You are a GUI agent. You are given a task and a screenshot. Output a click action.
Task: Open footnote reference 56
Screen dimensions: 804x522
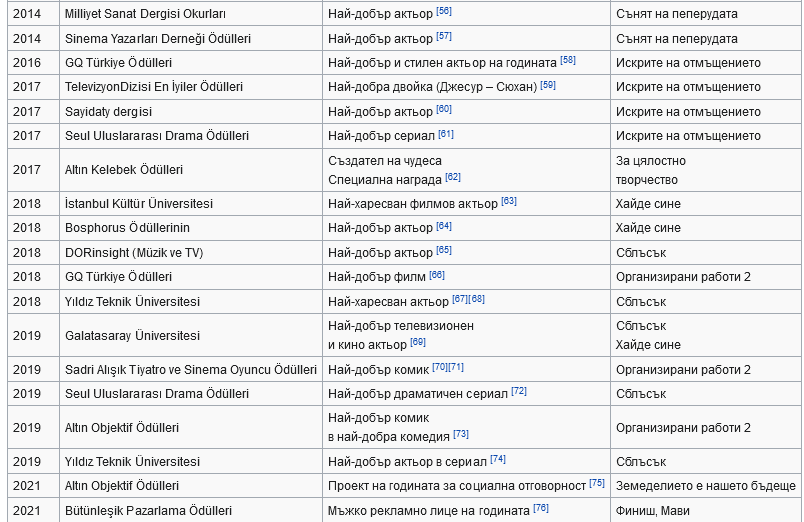(444, 11)
